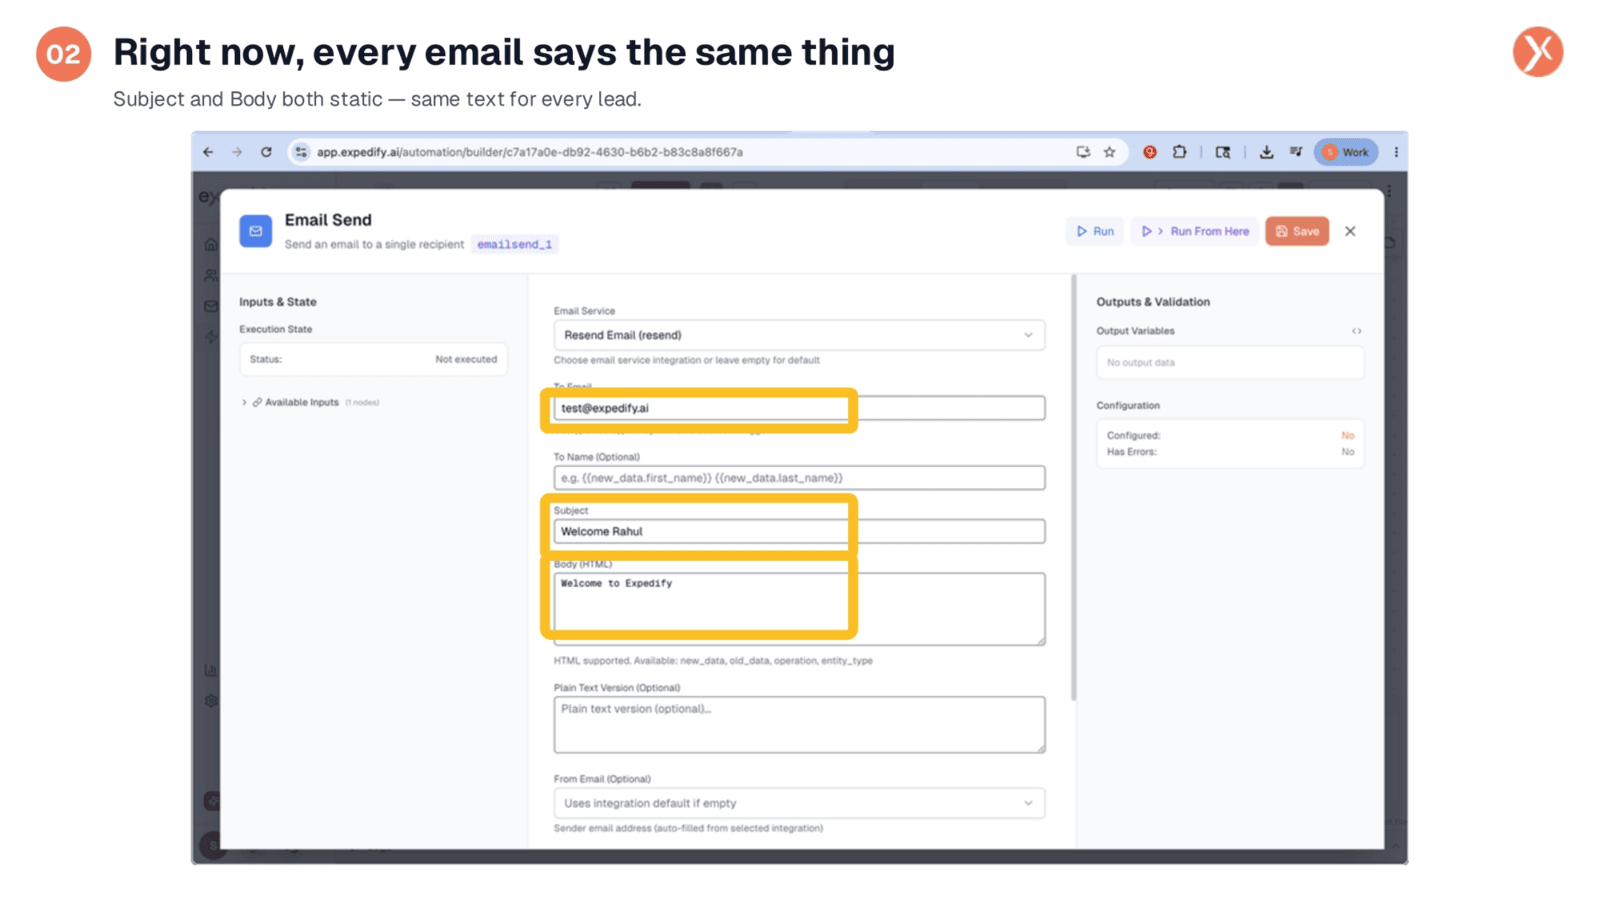
Task: Click the To Name (Optional) field
Action: [799, 478]
